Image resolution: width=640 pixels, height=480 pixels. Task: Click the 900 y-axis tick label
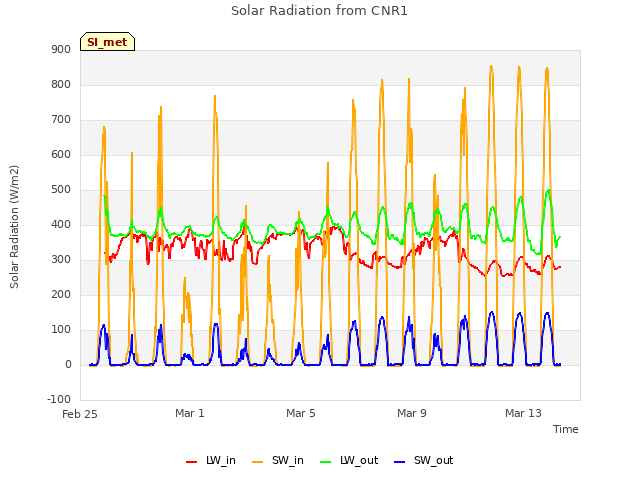tap(61, 49)
